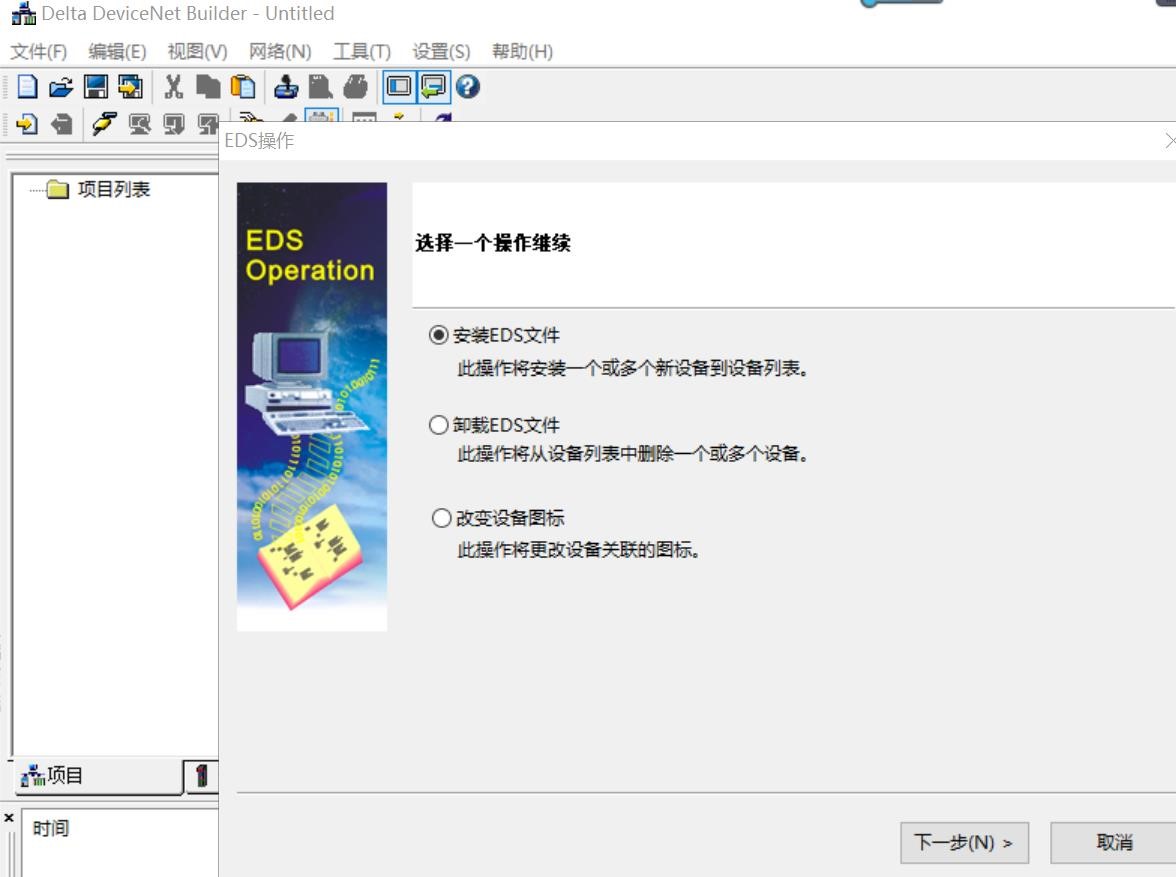
Task: Click the Paste clipboard icon
Action: (x=242, y=87)
